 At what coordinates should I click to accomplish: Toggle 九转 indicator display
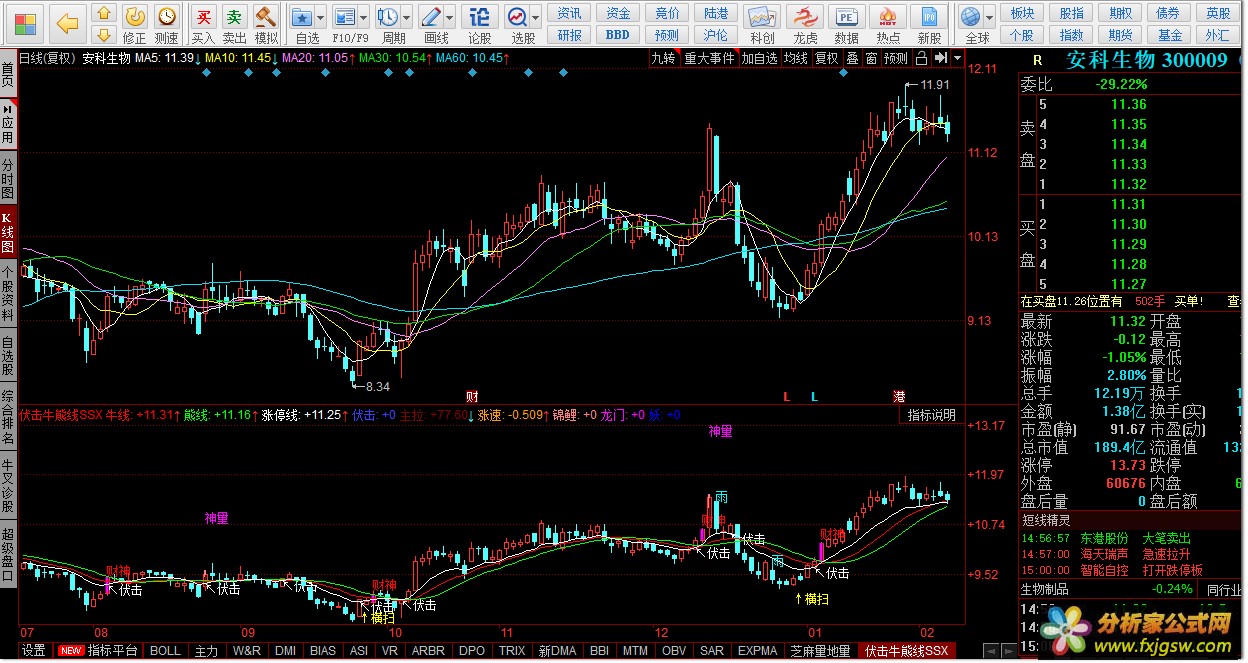(663, 58)
